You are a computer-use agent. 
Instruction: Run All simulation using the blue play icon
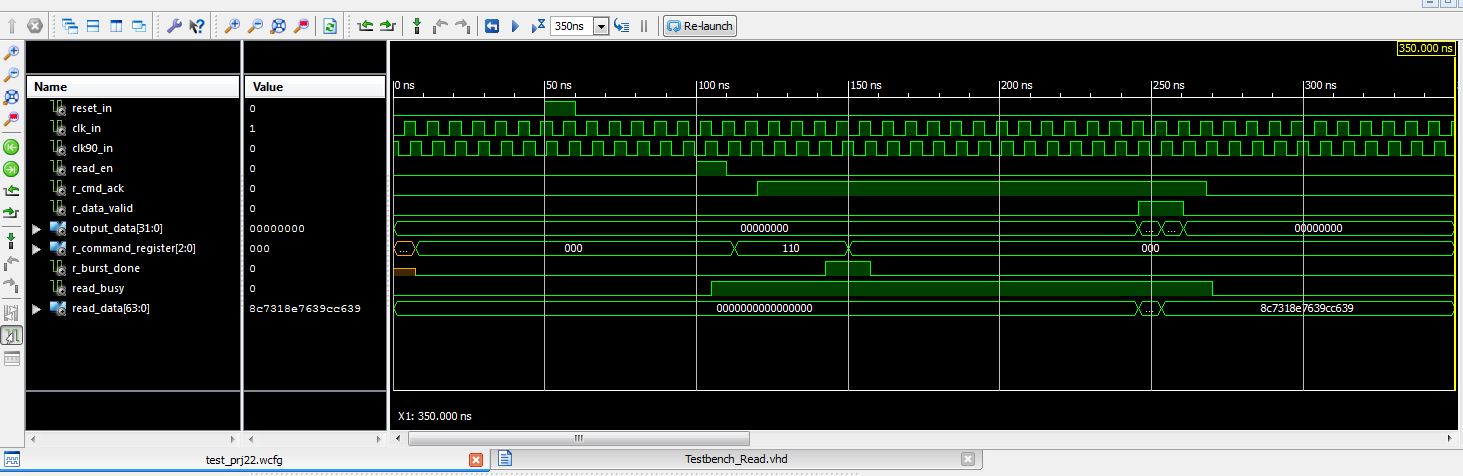pyautogui.click(x=516, y=25)
